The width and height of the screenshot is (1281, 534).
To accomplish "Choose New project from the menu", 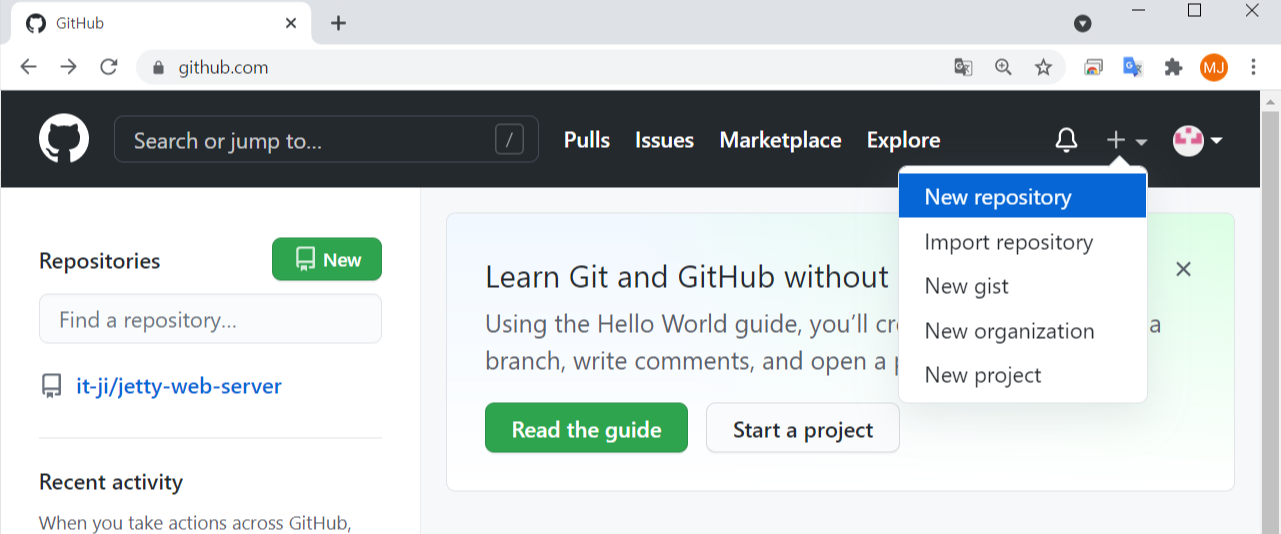I will coord(1022,375).
